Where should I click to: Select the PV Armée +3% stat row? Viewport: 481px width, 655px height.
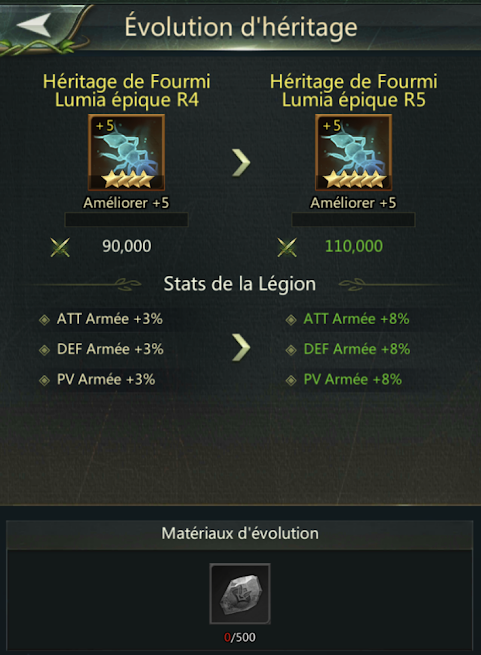pos(104,380)
